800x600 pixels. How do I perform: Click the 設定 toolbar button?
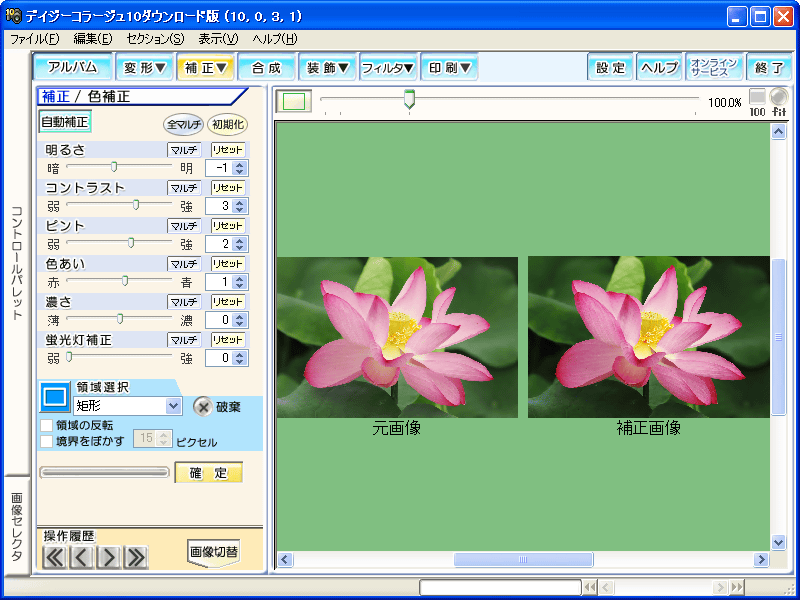[610, 67]
